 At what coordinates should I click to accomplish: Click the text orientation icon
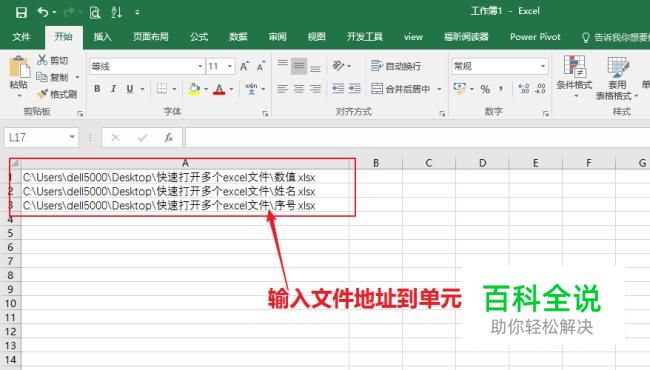[x=338, y=65]
